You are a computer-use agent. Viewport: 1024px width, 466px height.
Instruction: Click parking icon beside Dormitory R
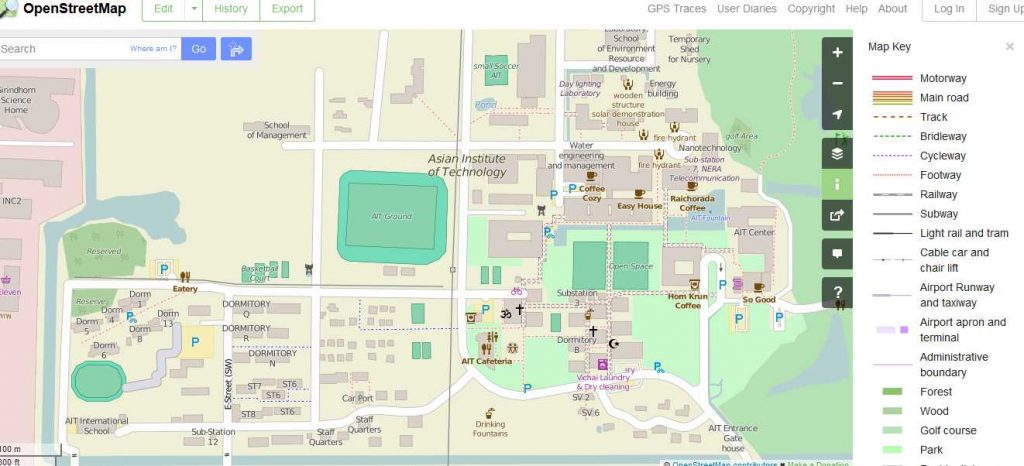click(x=195, y=342)
